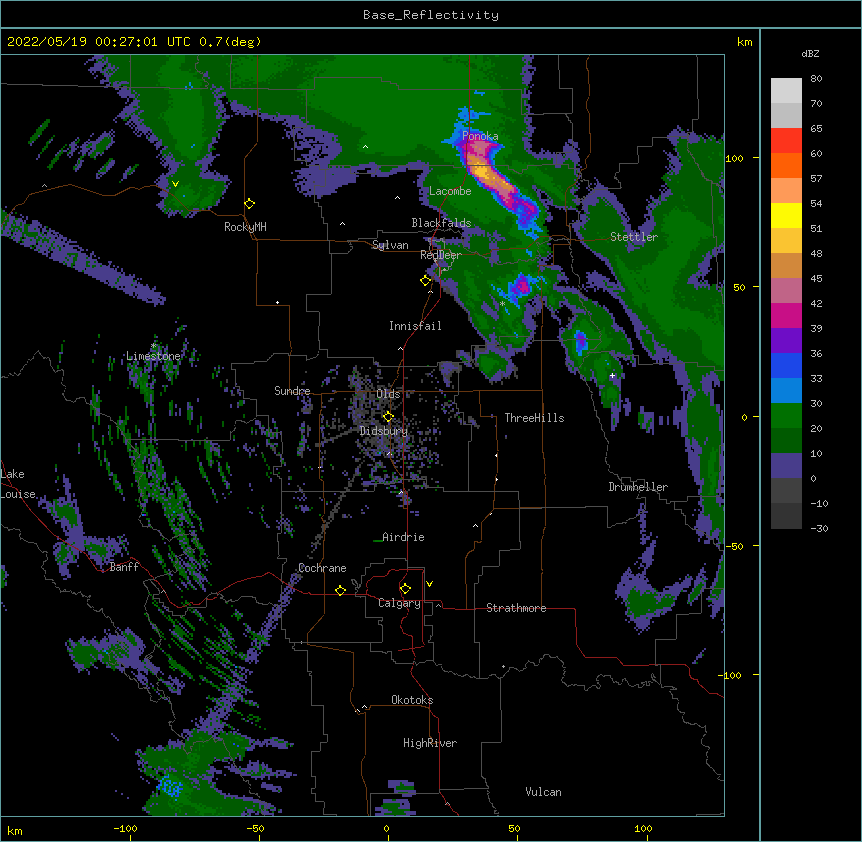Click the Vulcan label
The width and height of the screenshot is (862, 842).
(543, 792)
